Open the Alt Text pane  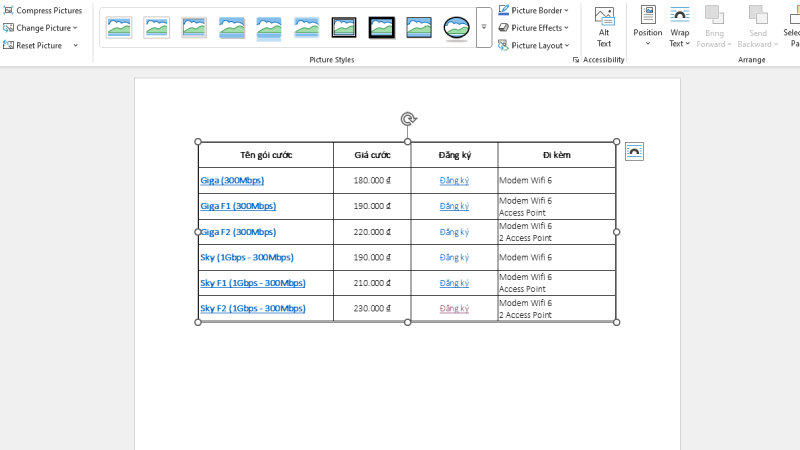604,27
